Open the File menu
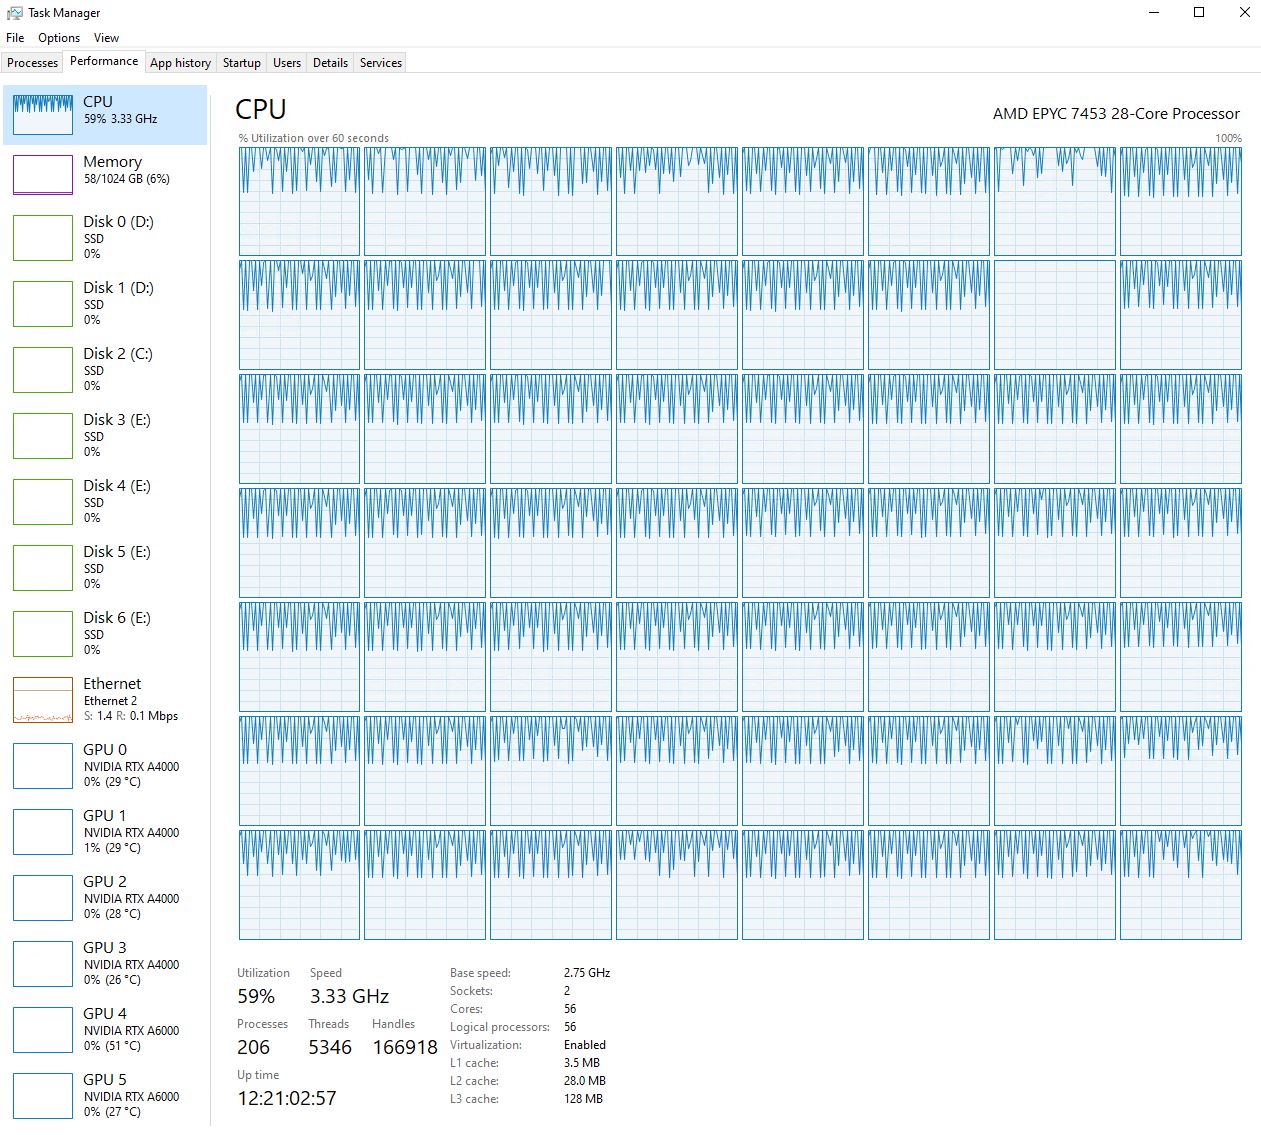The width and height of the screenshot is (1261, 1135). coord(15,37)
